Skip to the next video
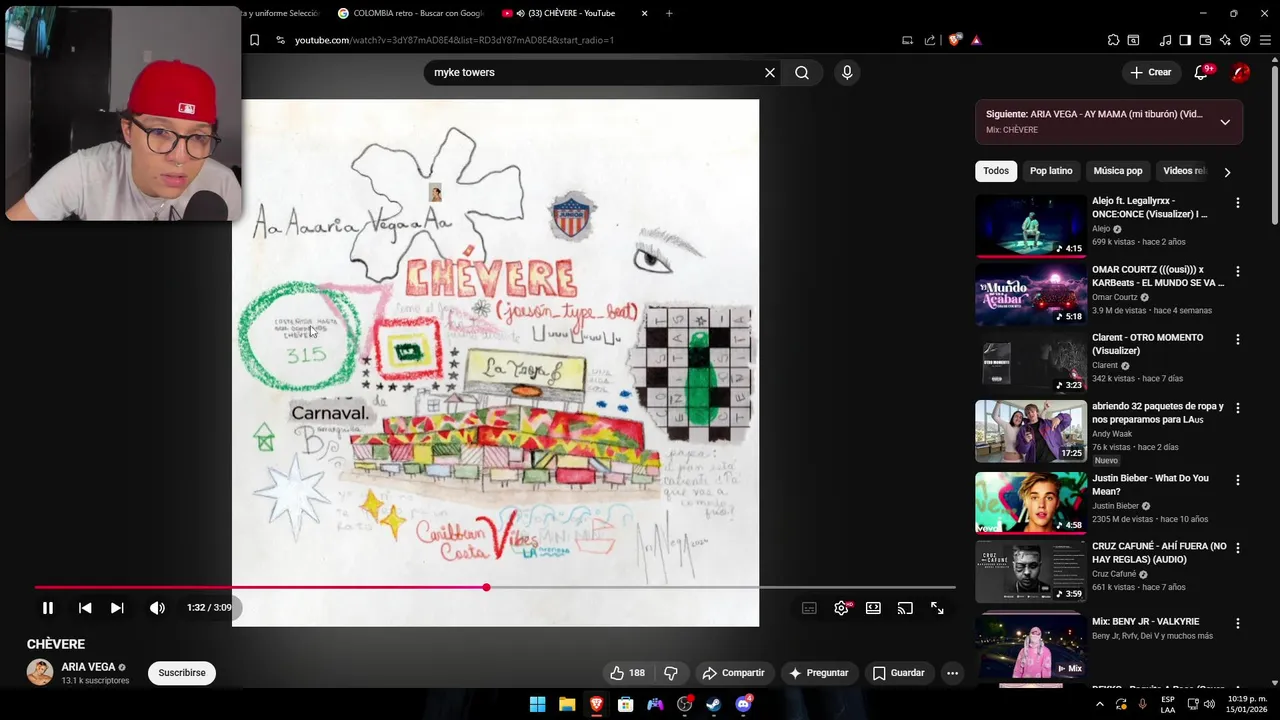Screen dimensions: 1280x720 pos(117,608)
